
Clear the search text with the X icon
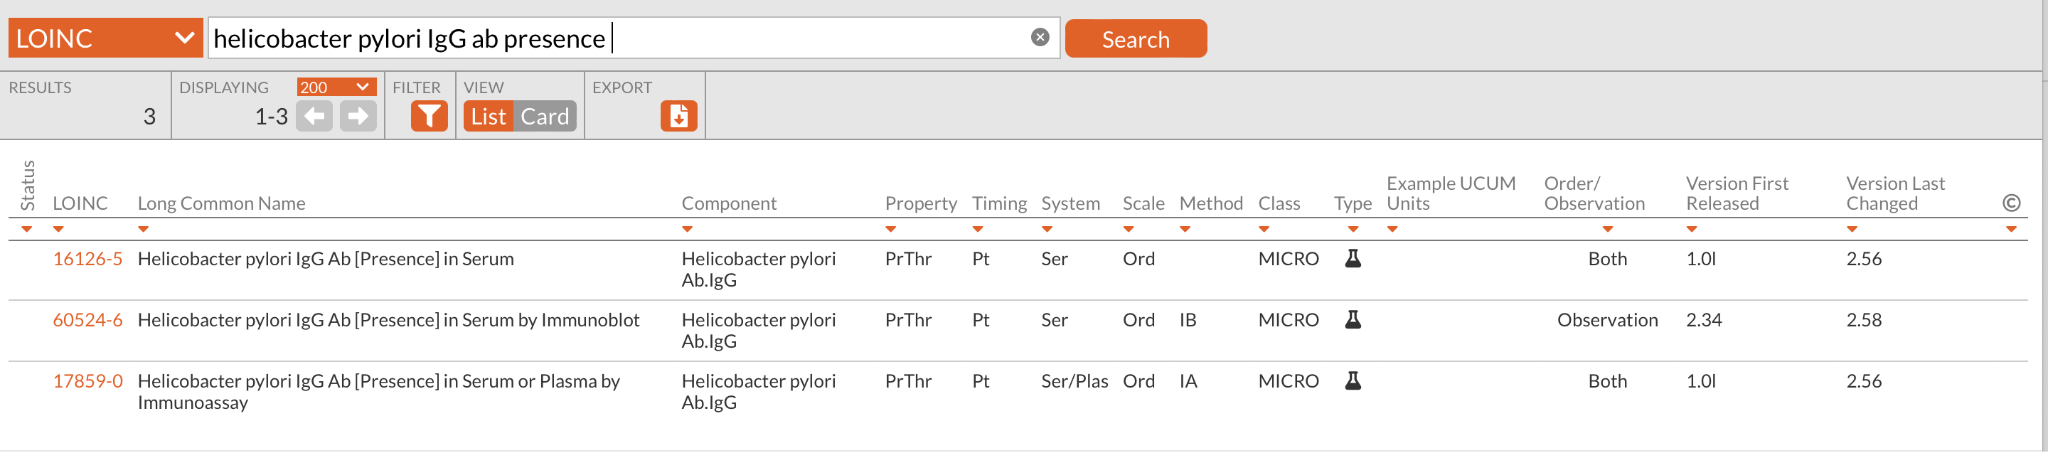pos(1040,37)
